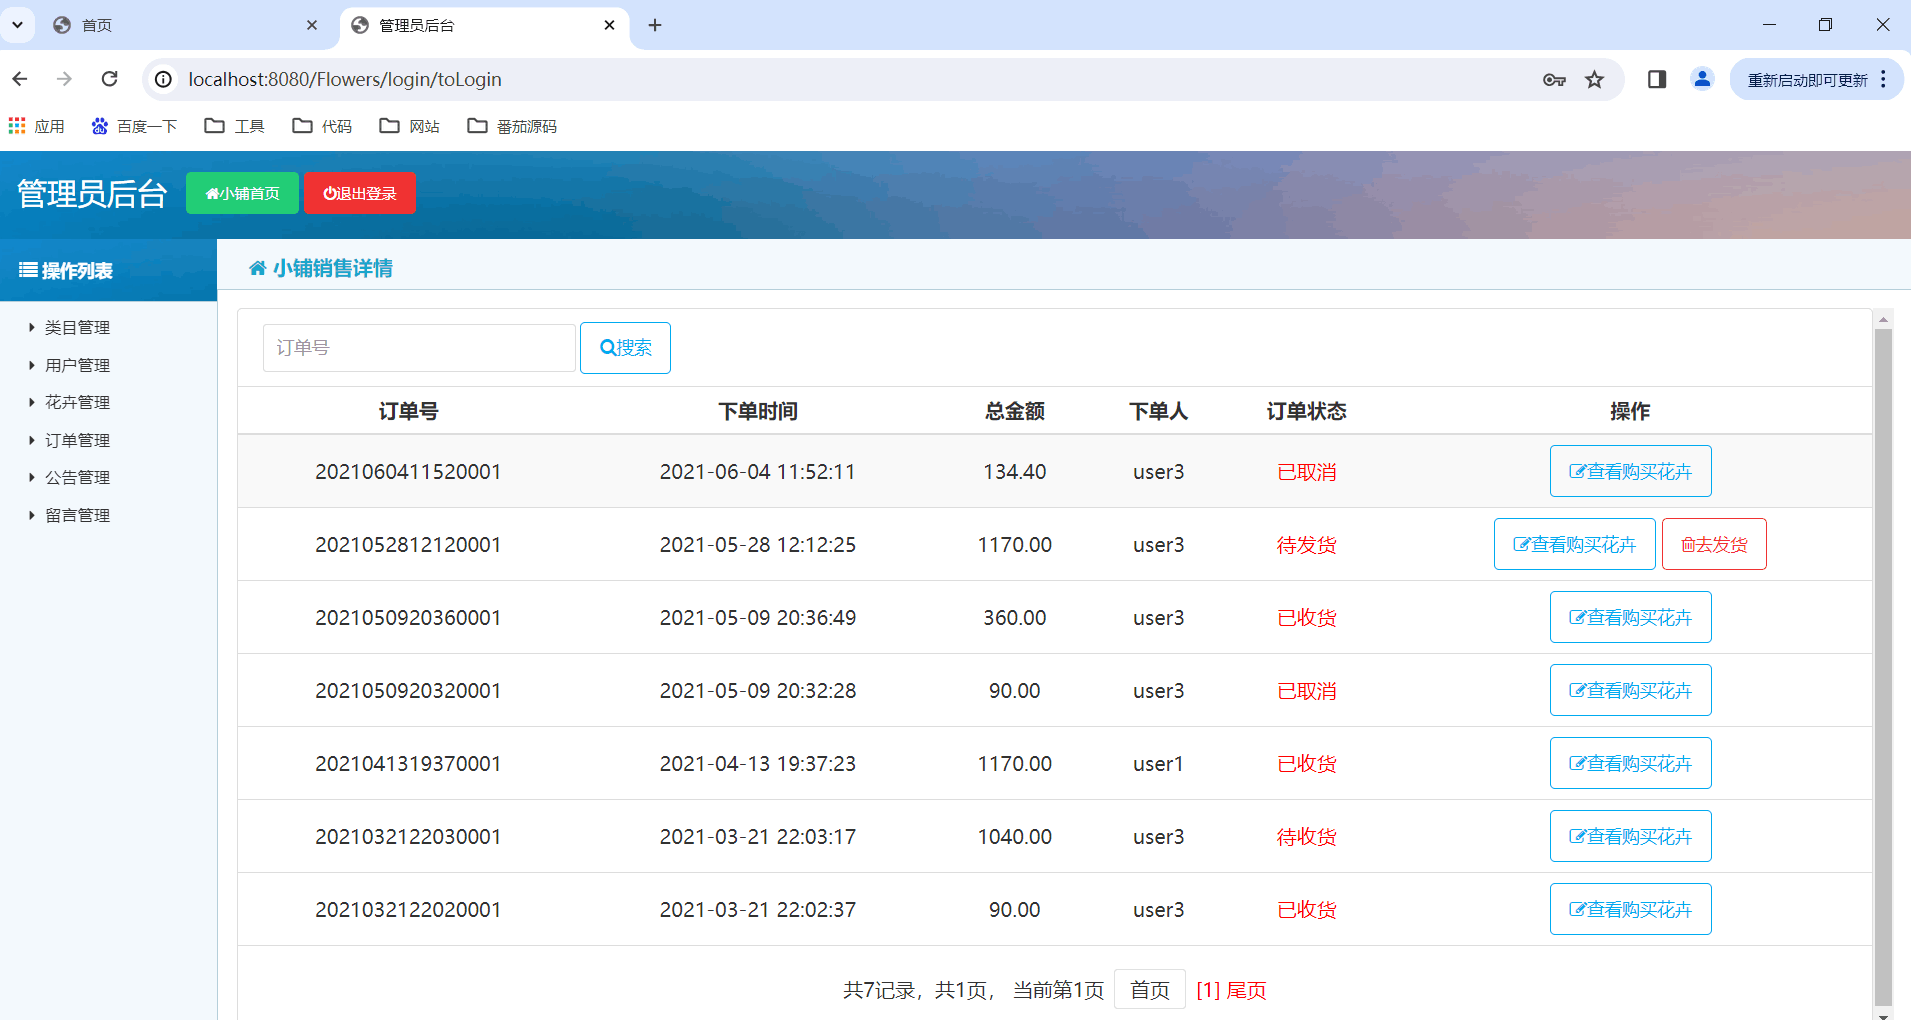
Task: Select the 待收货 status text
Action: (x=1307, y=837)
